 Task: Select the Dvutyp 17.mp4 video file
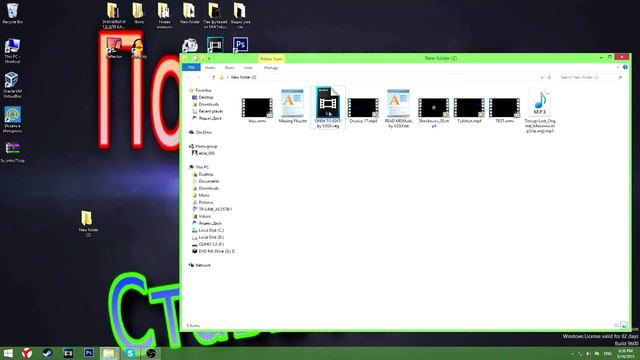click(x=363, y=110)
